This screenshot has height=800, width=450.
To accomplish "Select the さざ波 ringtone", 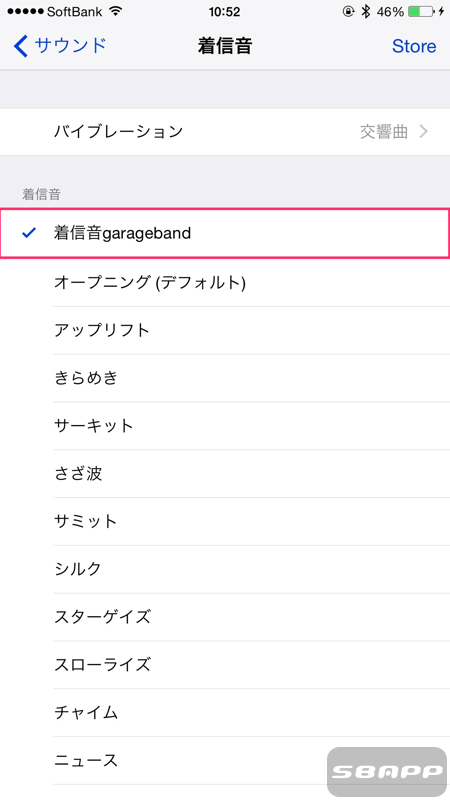I will (225, 473).
